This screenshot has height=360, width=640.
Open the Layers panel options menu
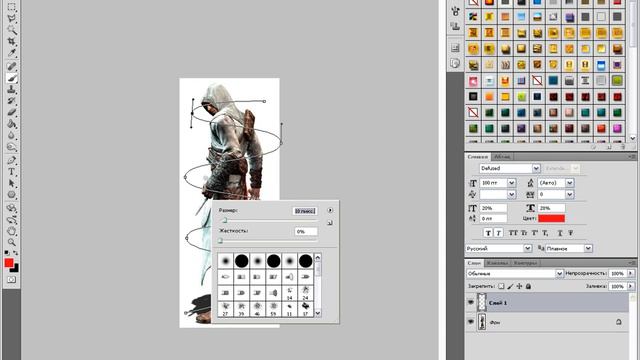point(632,263)
